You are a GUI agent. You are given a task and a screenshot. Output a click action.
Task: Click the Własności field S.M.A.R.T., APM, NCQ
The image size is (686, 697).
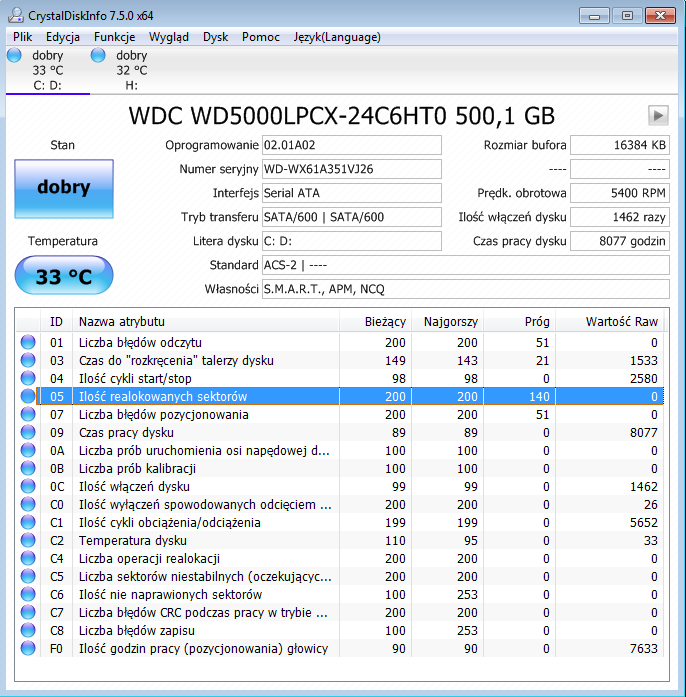point(465,289)
